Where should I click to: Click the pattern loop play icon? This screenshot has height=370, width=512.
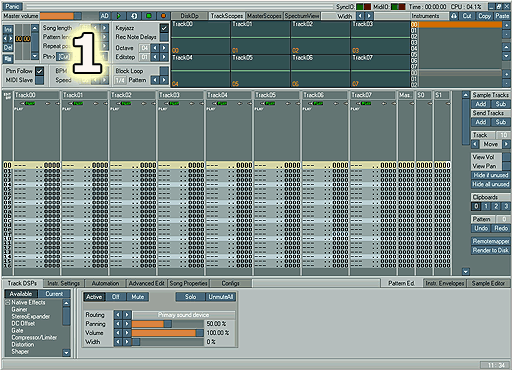(x=134, y=16)
